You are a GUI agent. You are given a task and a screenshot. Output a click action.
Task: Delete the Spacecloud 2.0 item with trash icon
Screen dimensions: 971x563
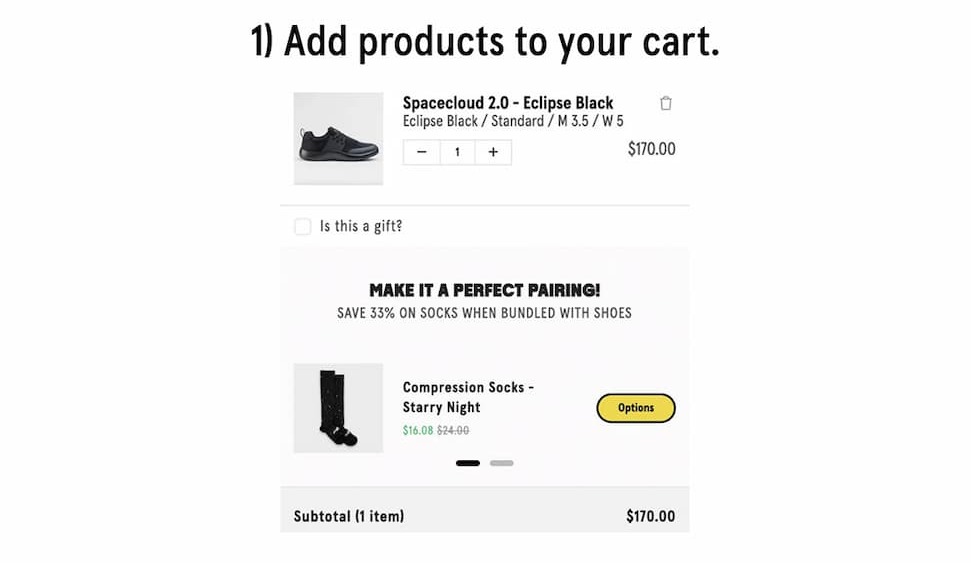666,103
